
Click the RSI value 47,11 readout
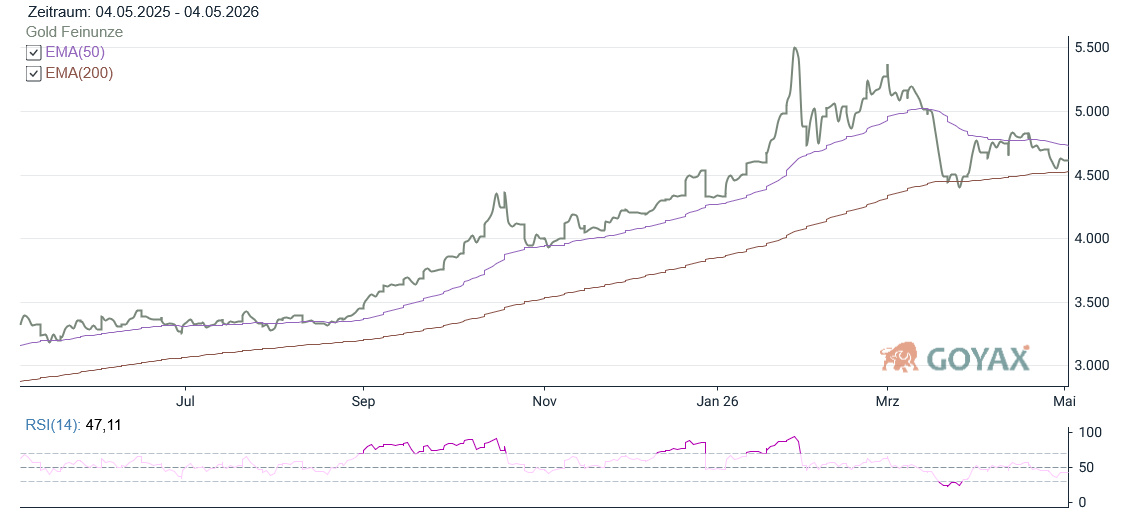coord(102,425)
